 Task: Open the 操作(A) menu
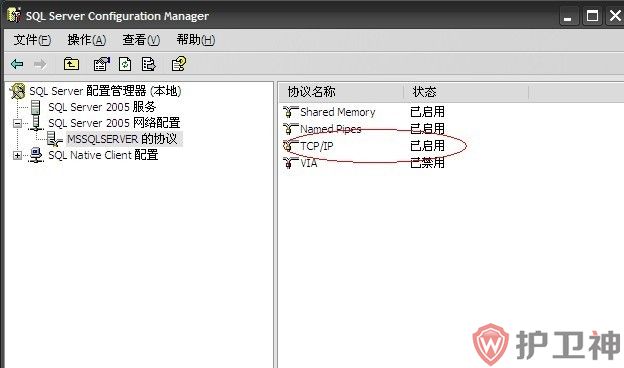pos(86,40)
